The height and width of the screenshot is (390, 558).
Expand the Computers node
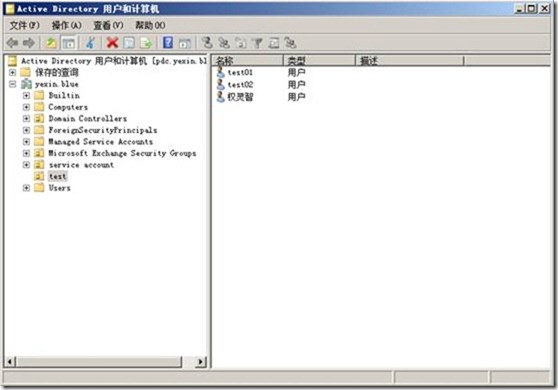pos(26,107)
